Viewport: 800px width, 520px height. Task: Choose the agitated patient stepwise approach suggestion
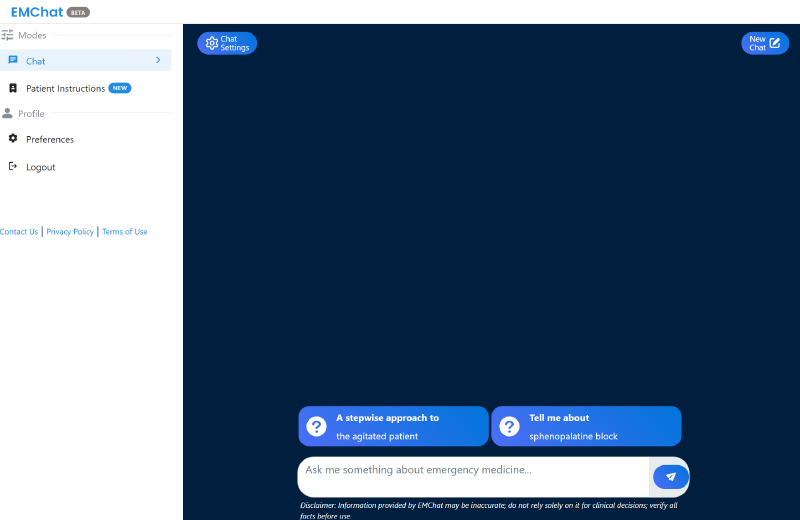[x=393, y=426]
